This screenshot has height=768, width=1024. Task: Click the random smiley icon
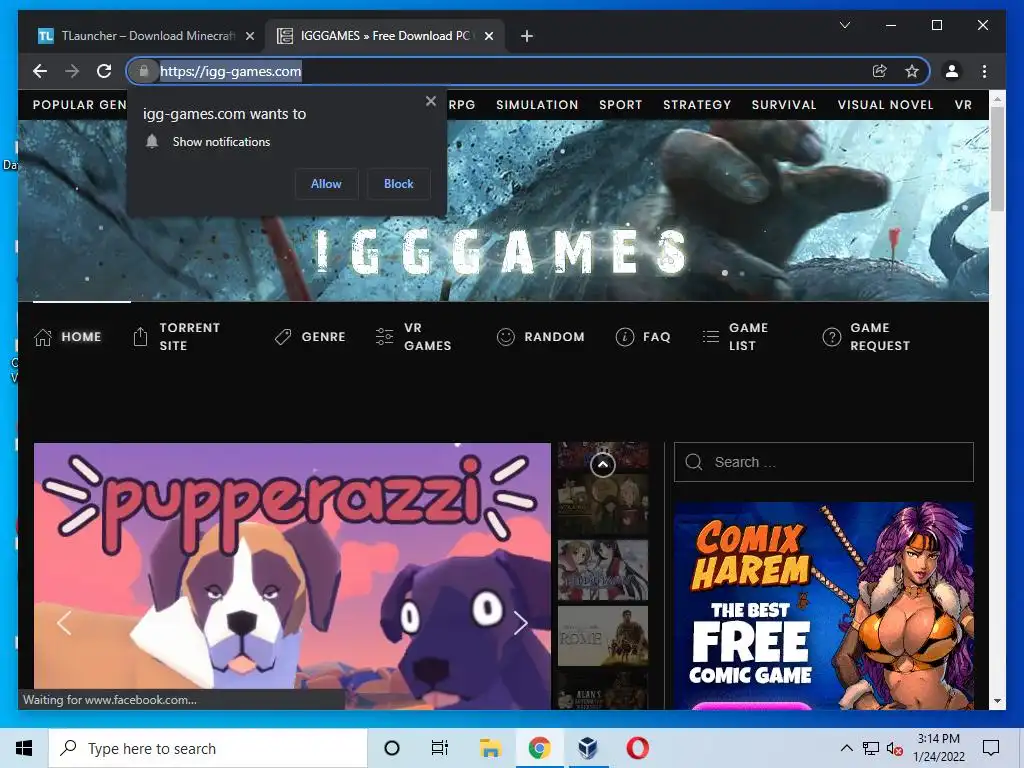tap(505, 337)
